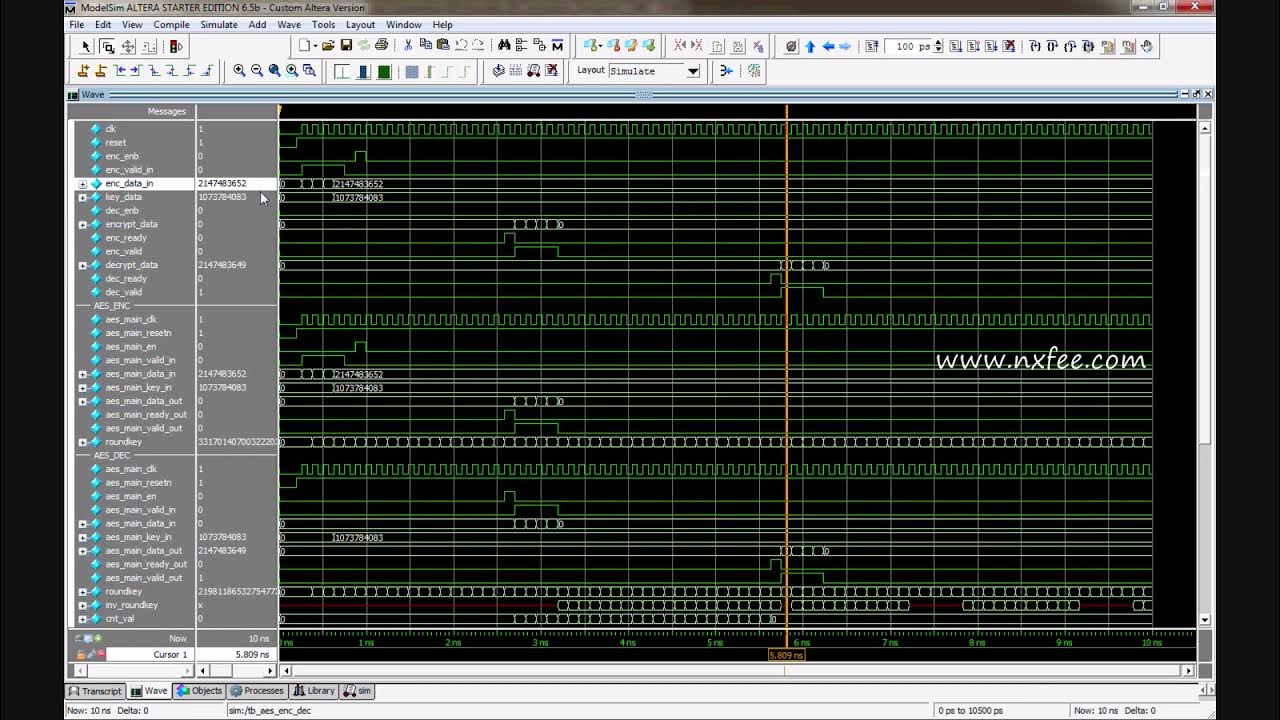
Task: Open the Compile menu
Action: tap(171, 24)
